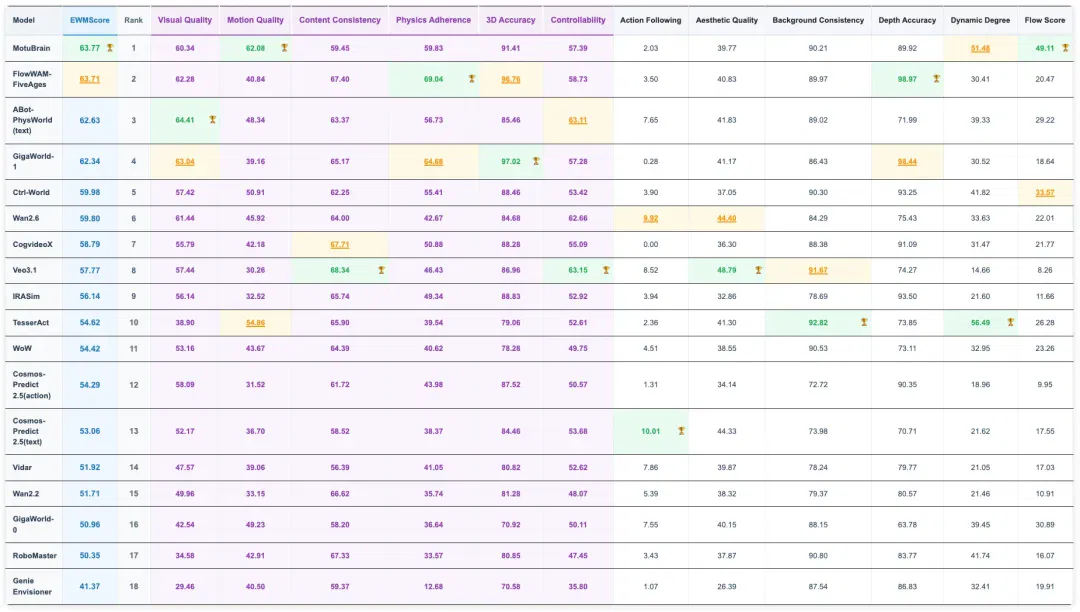
Task: Click FlowWAM-FiveAges underlined EWMScore 63.71
Action: (90, 79)
